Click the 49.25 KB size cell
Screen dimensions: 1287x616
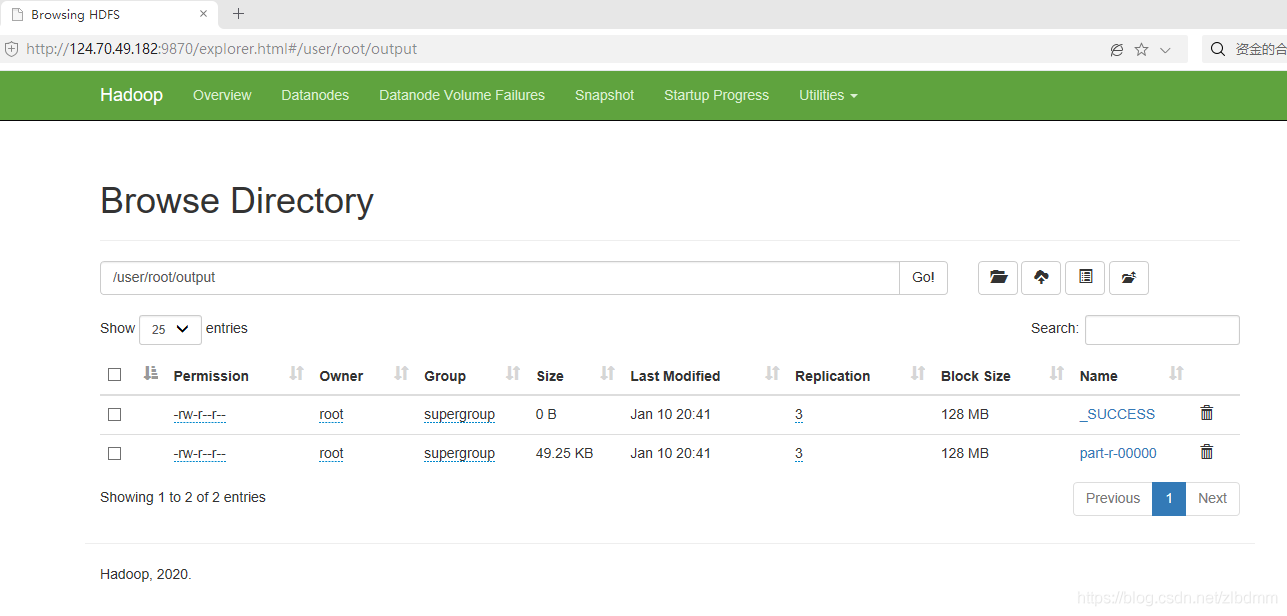click(565, 453)
